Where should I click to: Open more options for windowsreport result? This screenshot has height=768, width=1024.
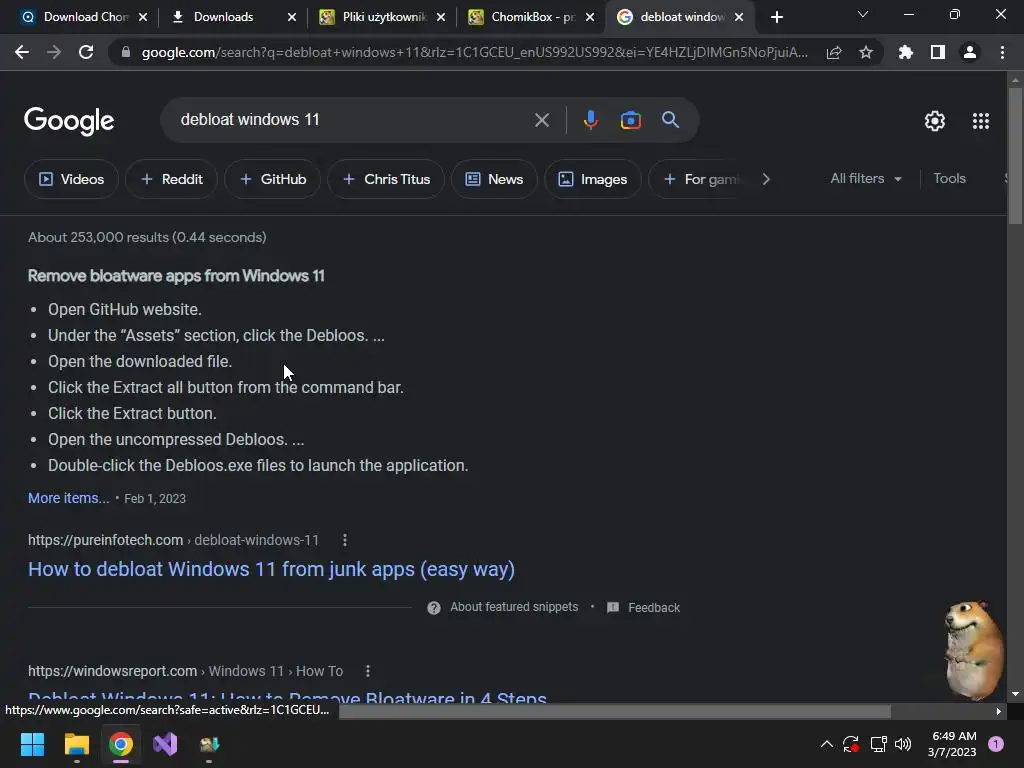(368, 671)
